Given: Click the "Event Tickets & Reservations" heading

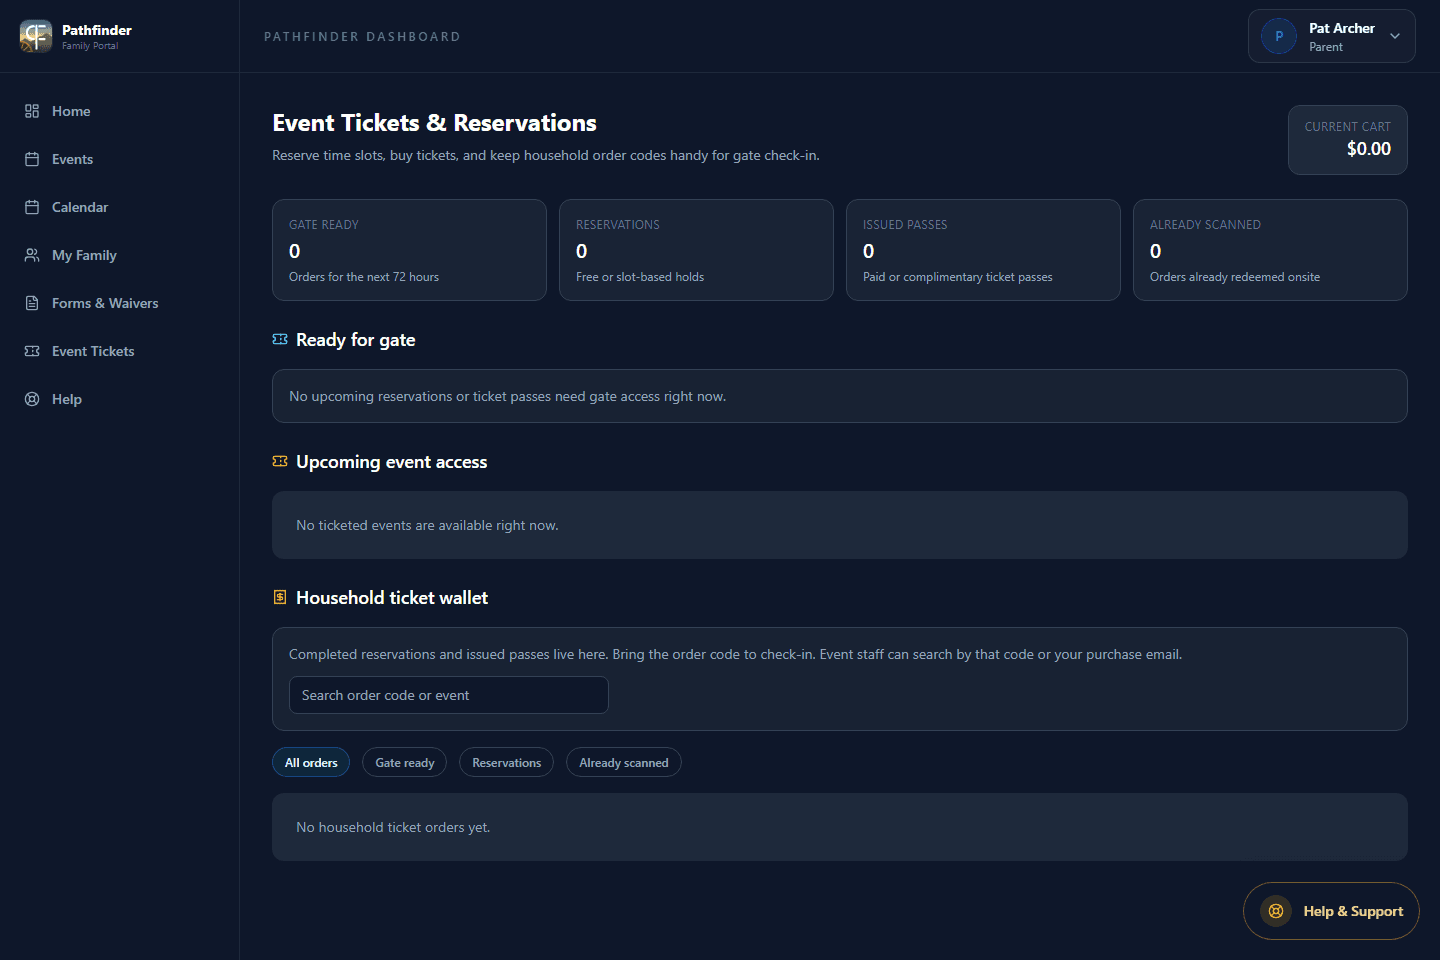Looking at the screenshot, I should pos(434,123).
